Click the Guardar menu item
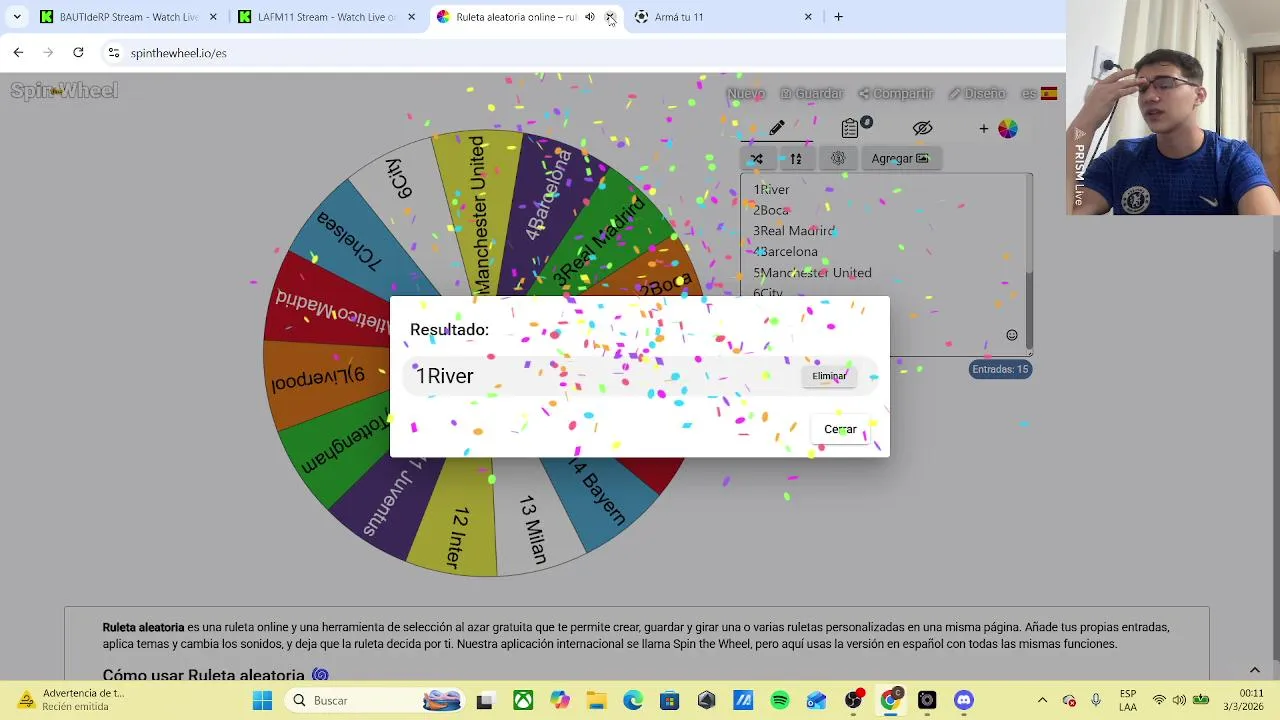 [x=812, y=93]
